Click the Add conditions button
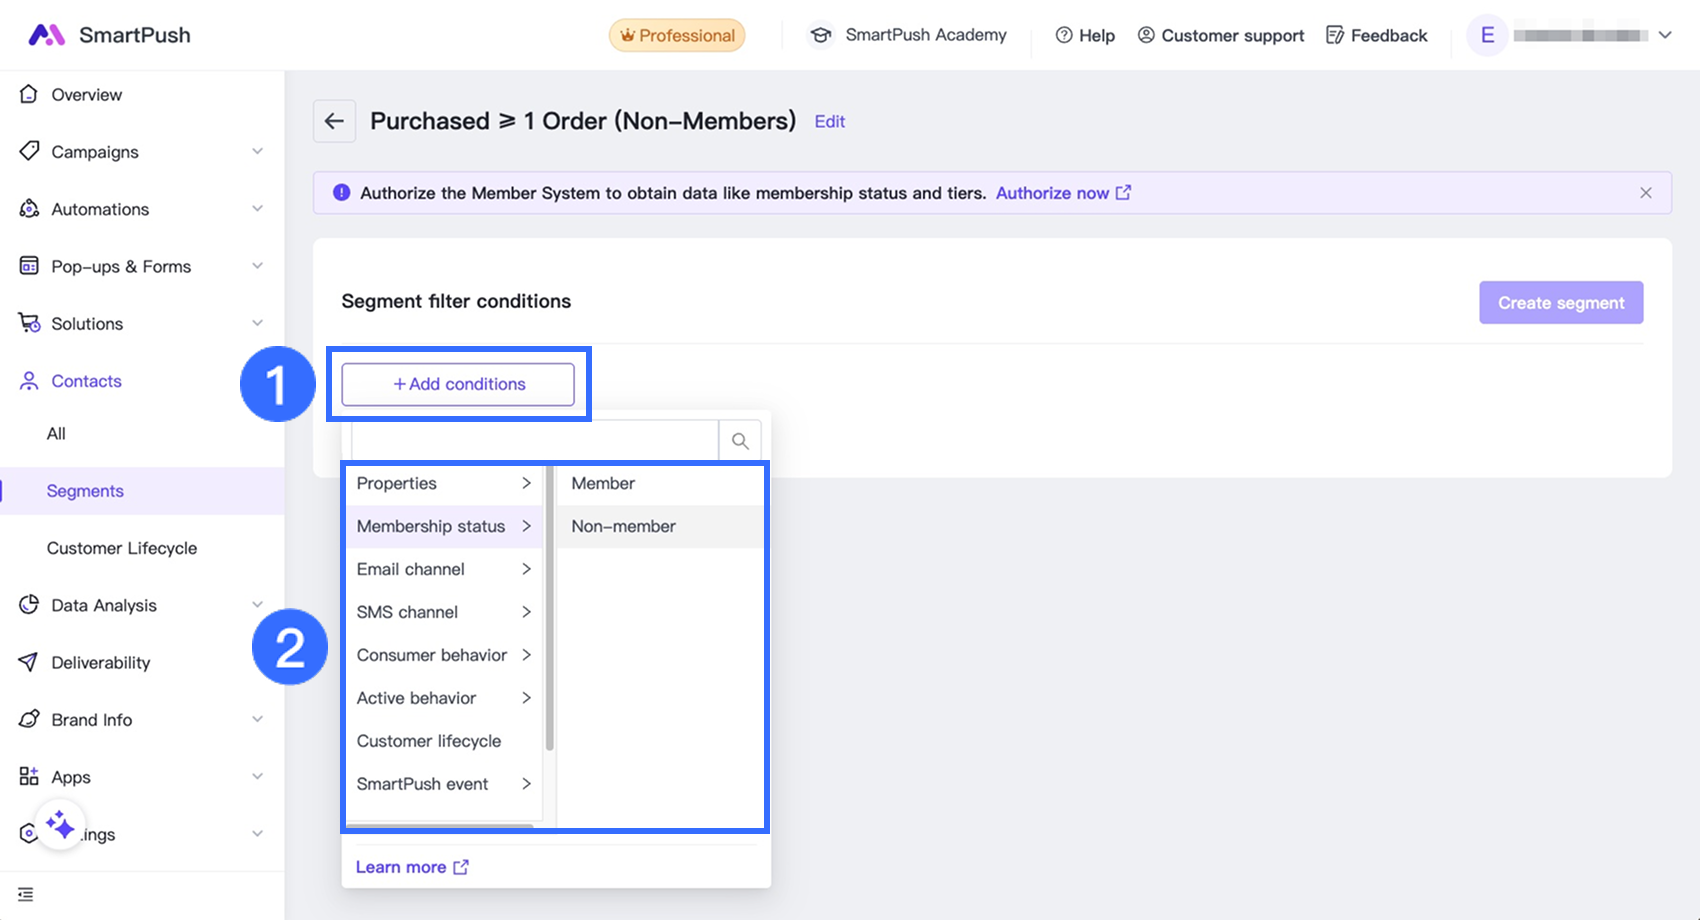This screenshot has width=1700, height=920. tap(458, 384)
